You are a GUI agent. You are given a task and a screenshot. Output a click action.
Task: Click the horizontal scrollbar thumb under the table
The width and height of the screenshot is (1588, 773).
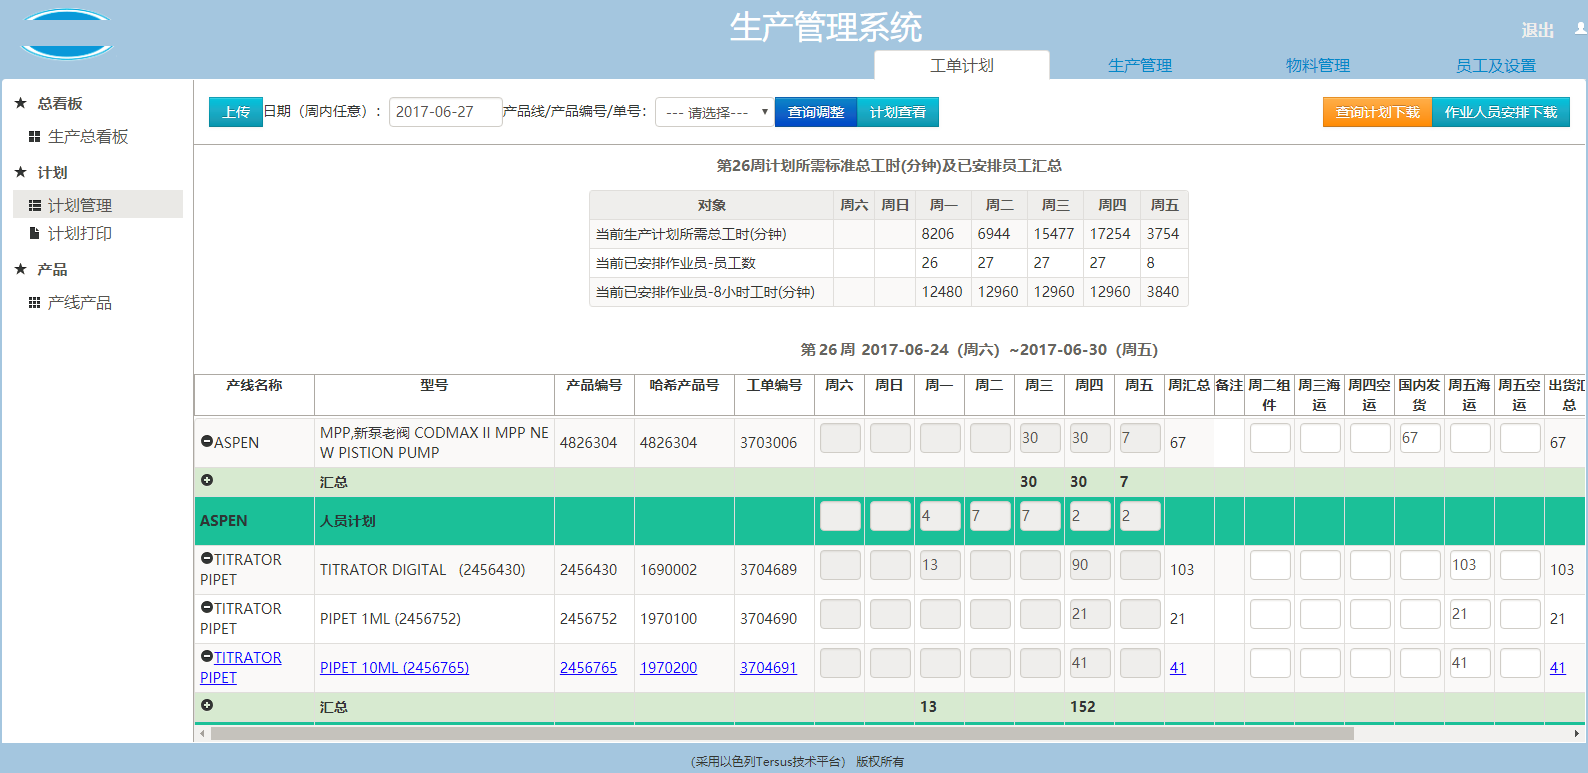782,733
